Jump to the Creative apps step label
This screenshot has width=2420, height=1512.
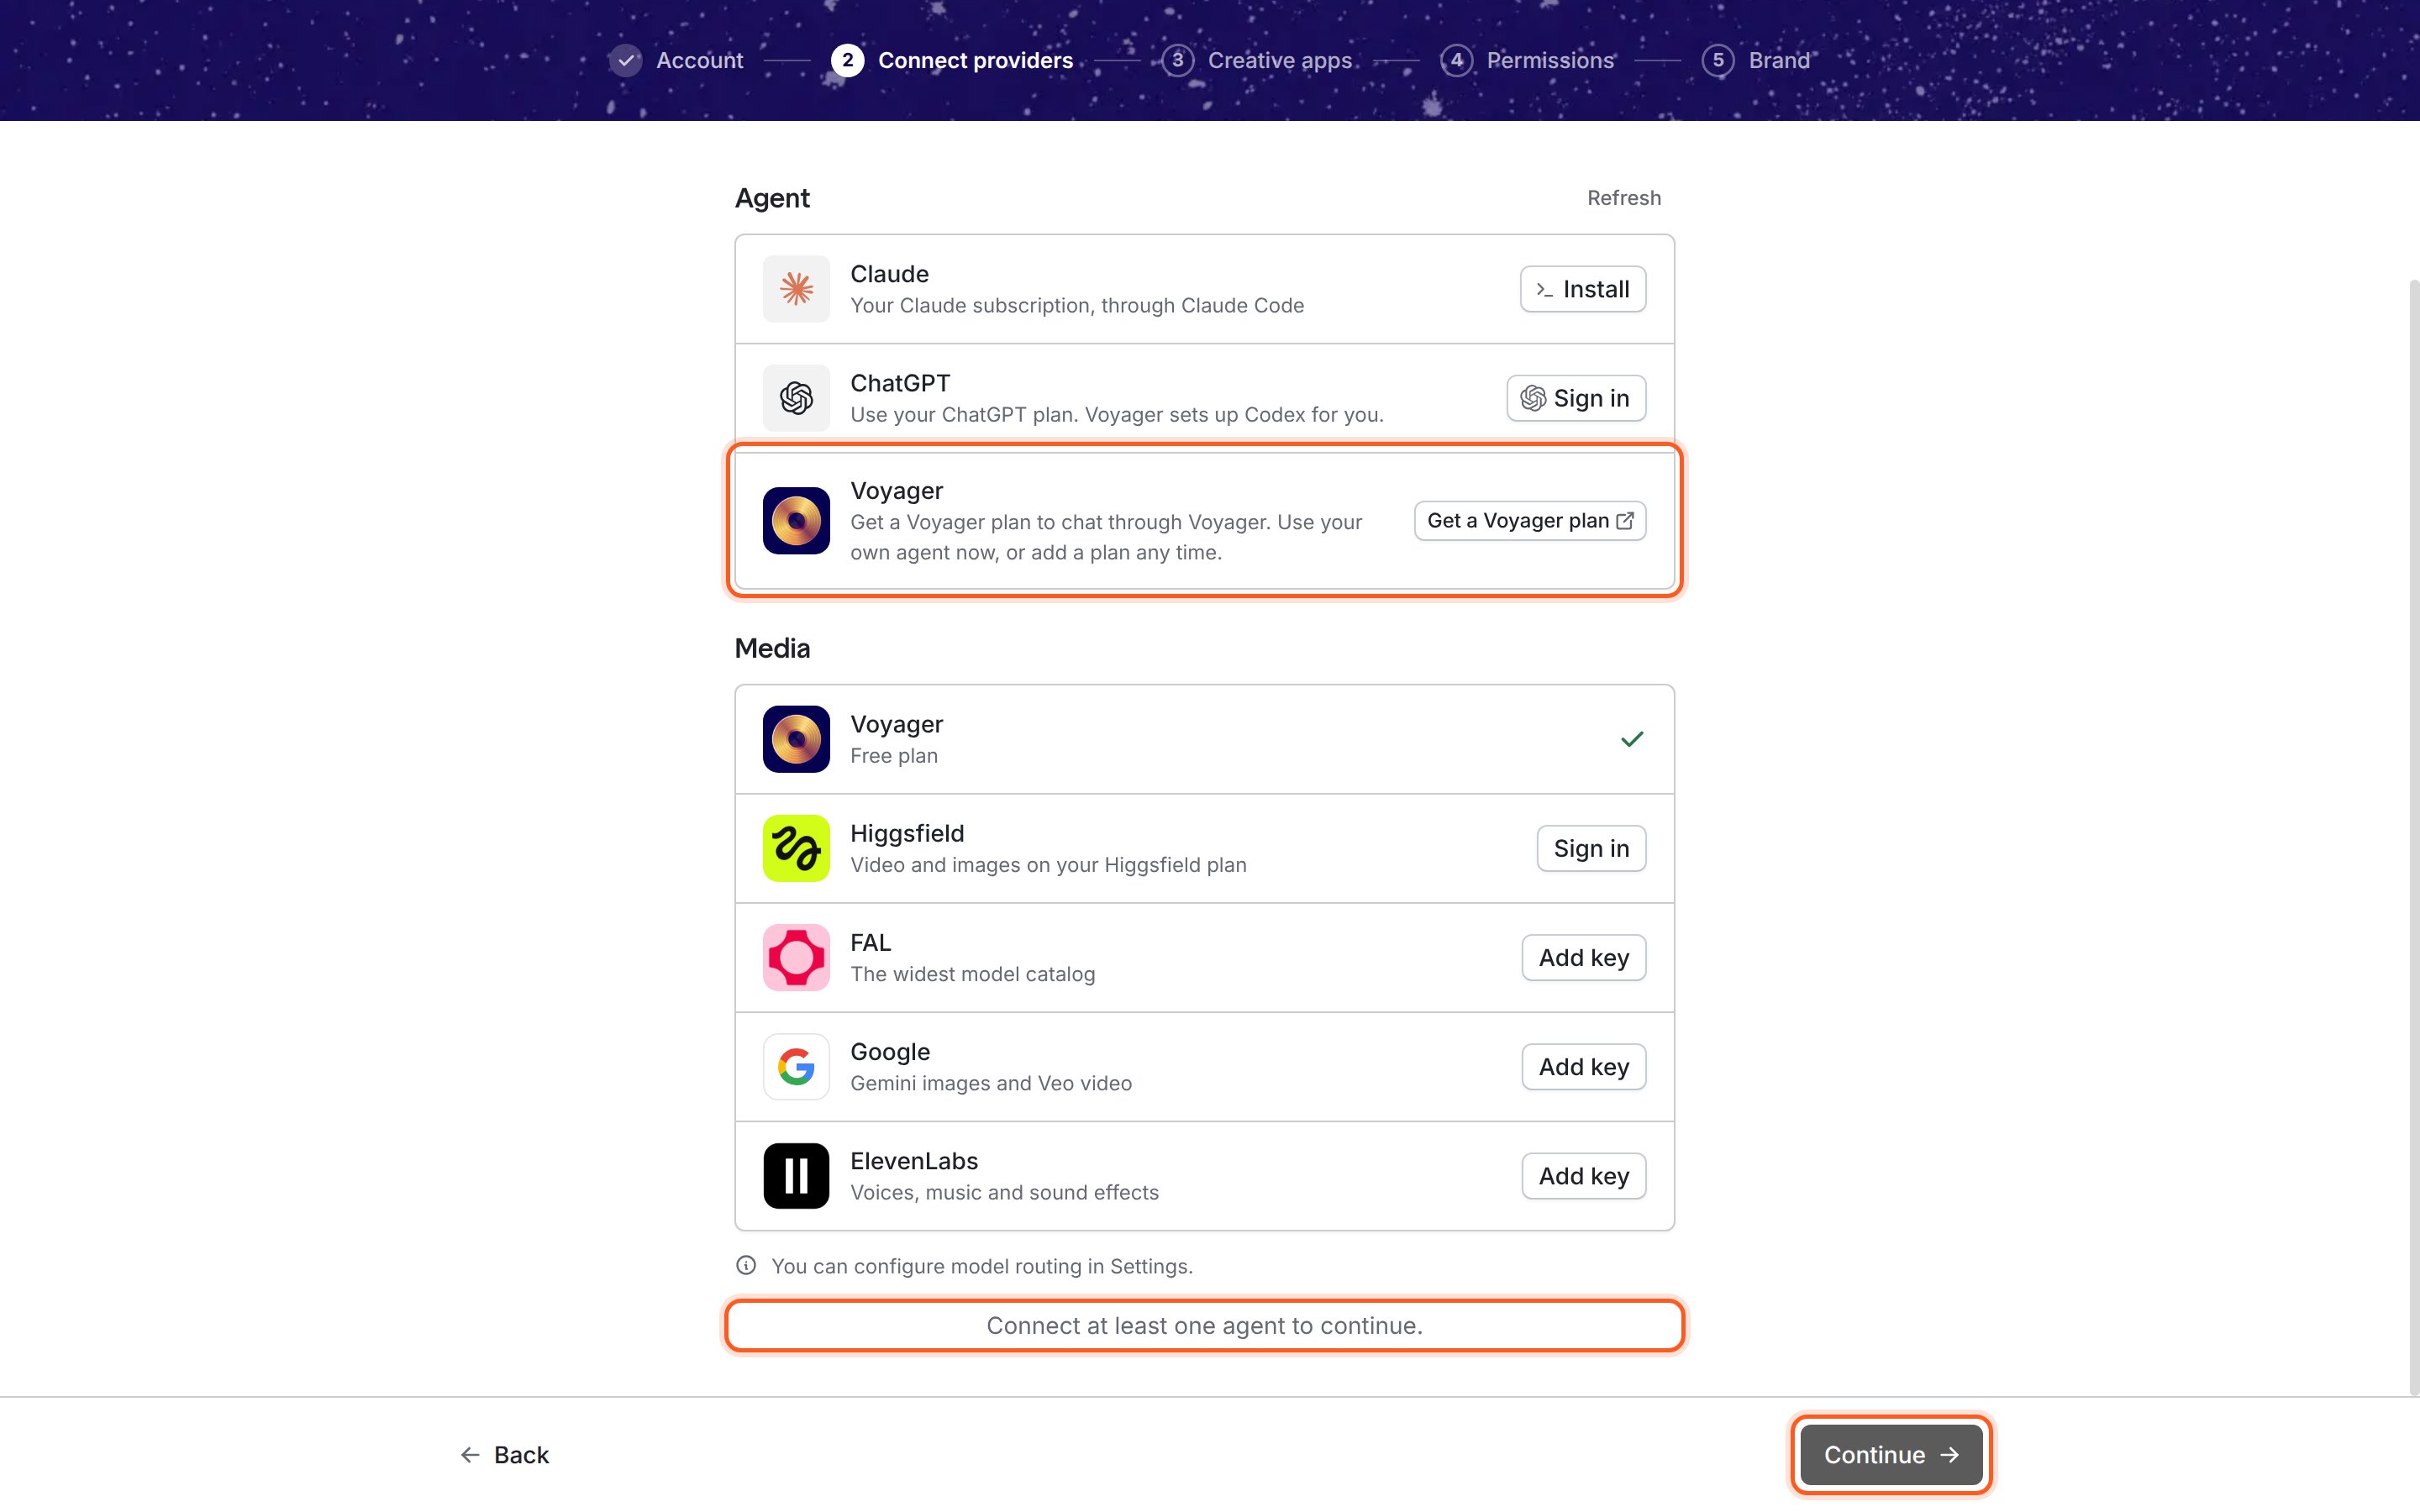point(1279,60)
